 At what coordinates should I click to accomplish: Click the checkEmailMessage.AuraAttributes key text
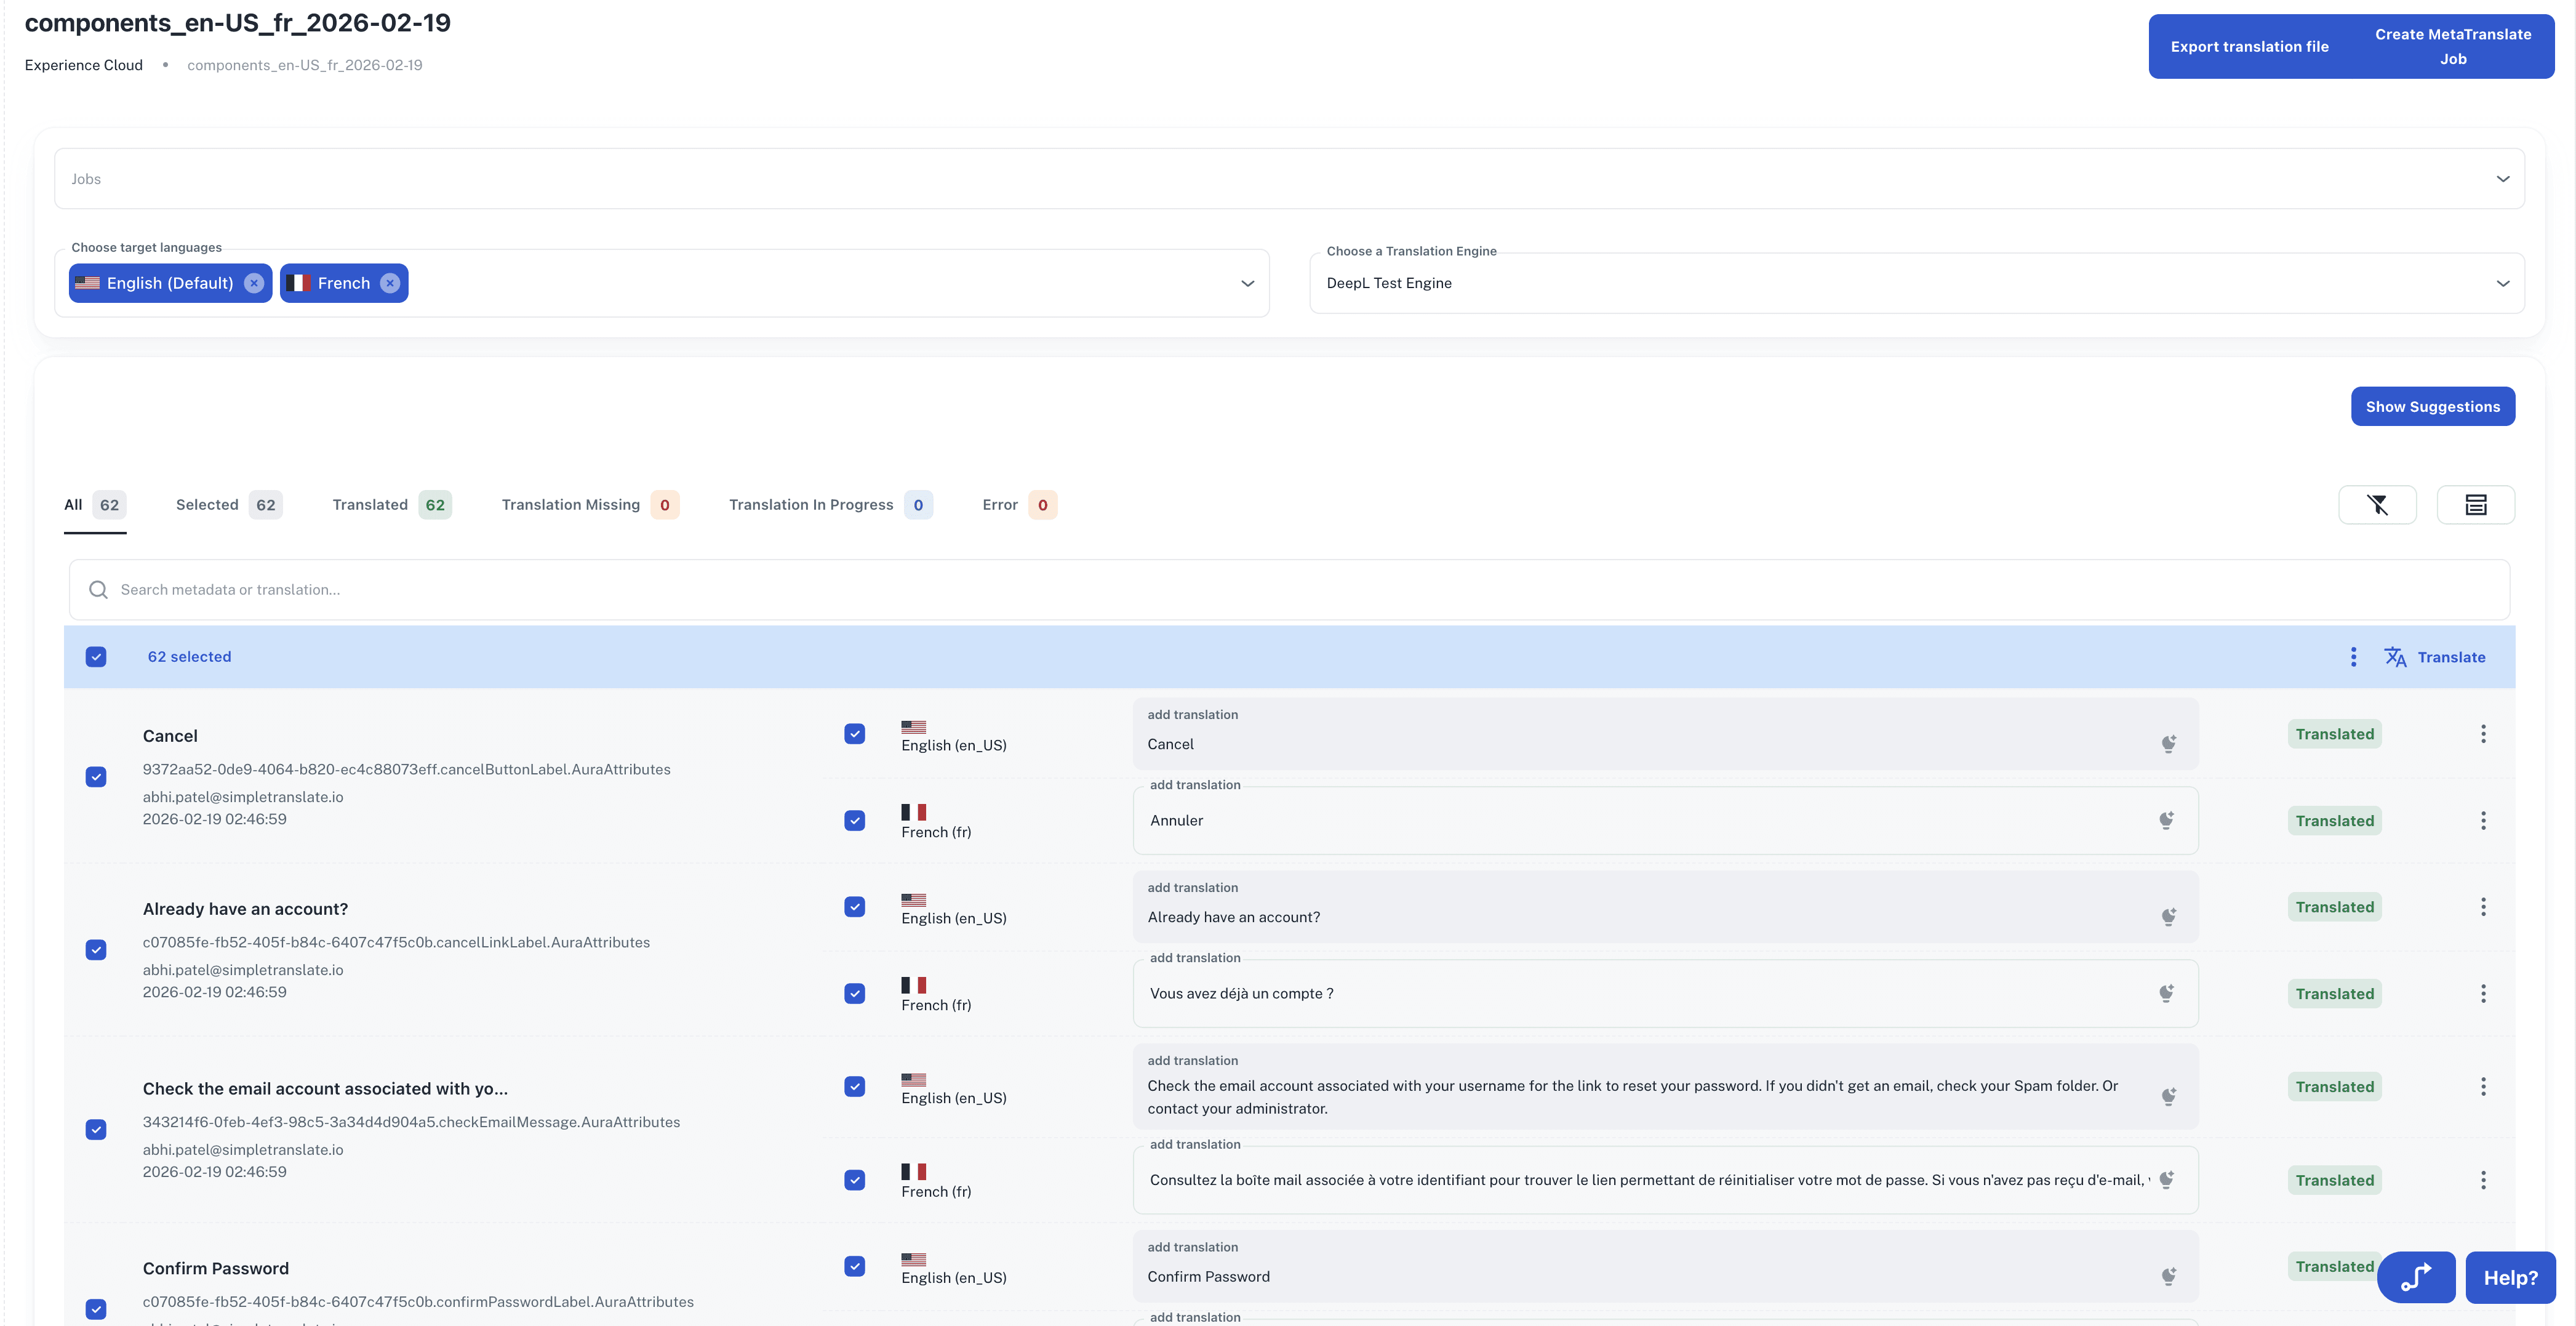tap(411, 1122)
